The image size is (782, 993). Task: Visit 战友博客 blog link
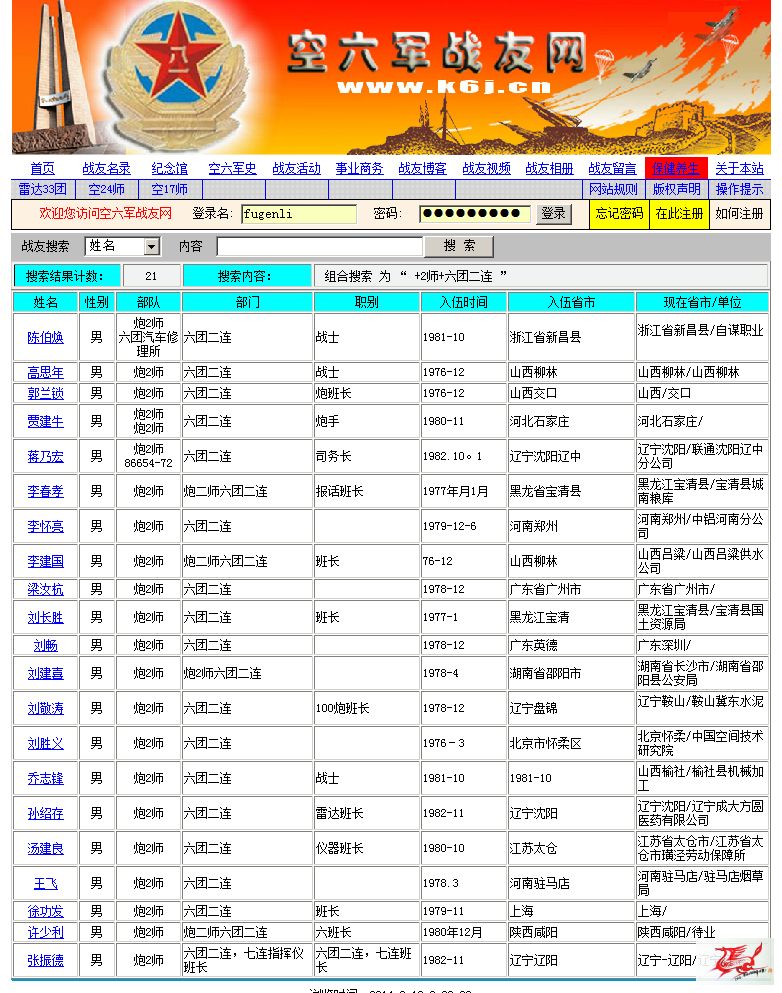(x=422, y=168)
